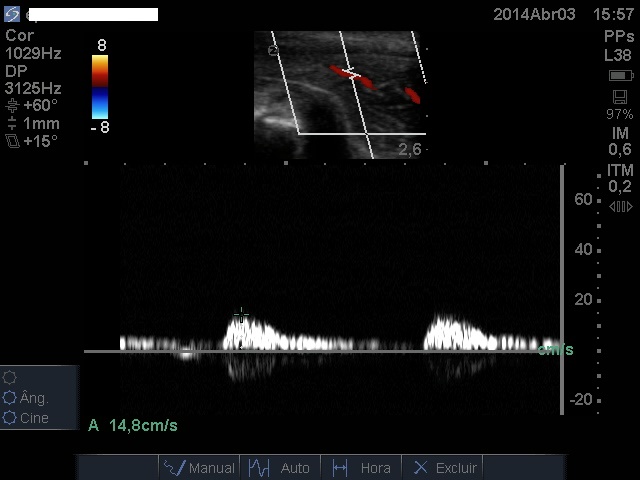Click the velocity caliper crosshair on the waveform
Viewport: 640px width, 480px height.
[241, 315]
